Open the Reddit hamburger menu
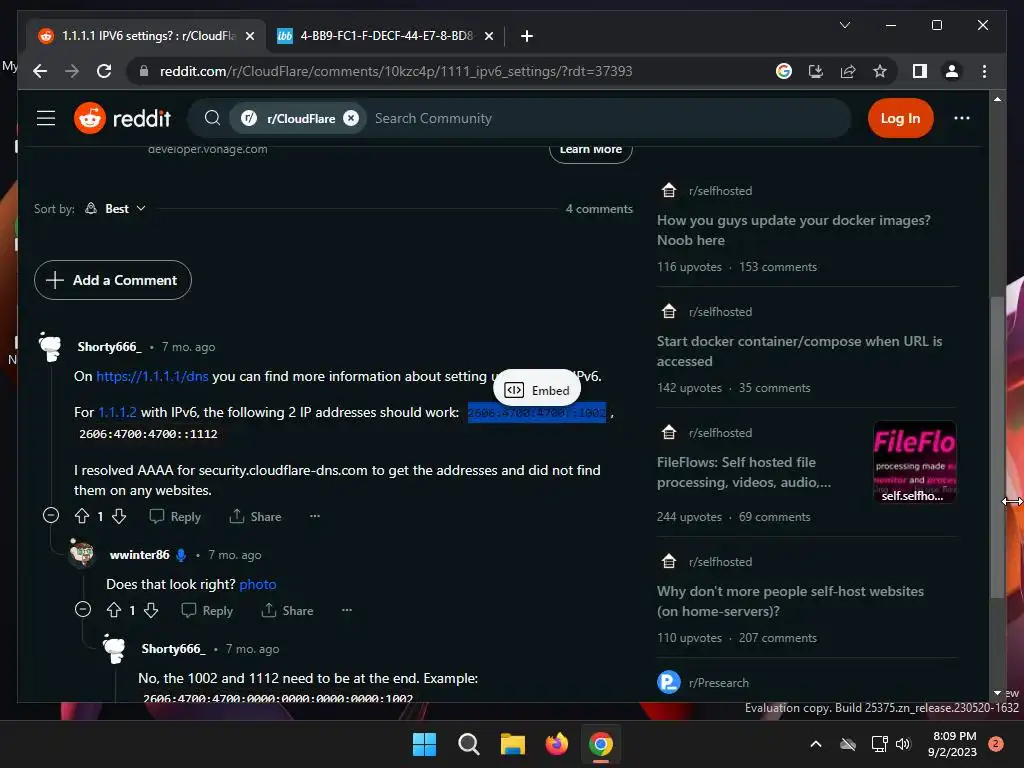This screenshot has width=1024, height=768. pos(46,118)
